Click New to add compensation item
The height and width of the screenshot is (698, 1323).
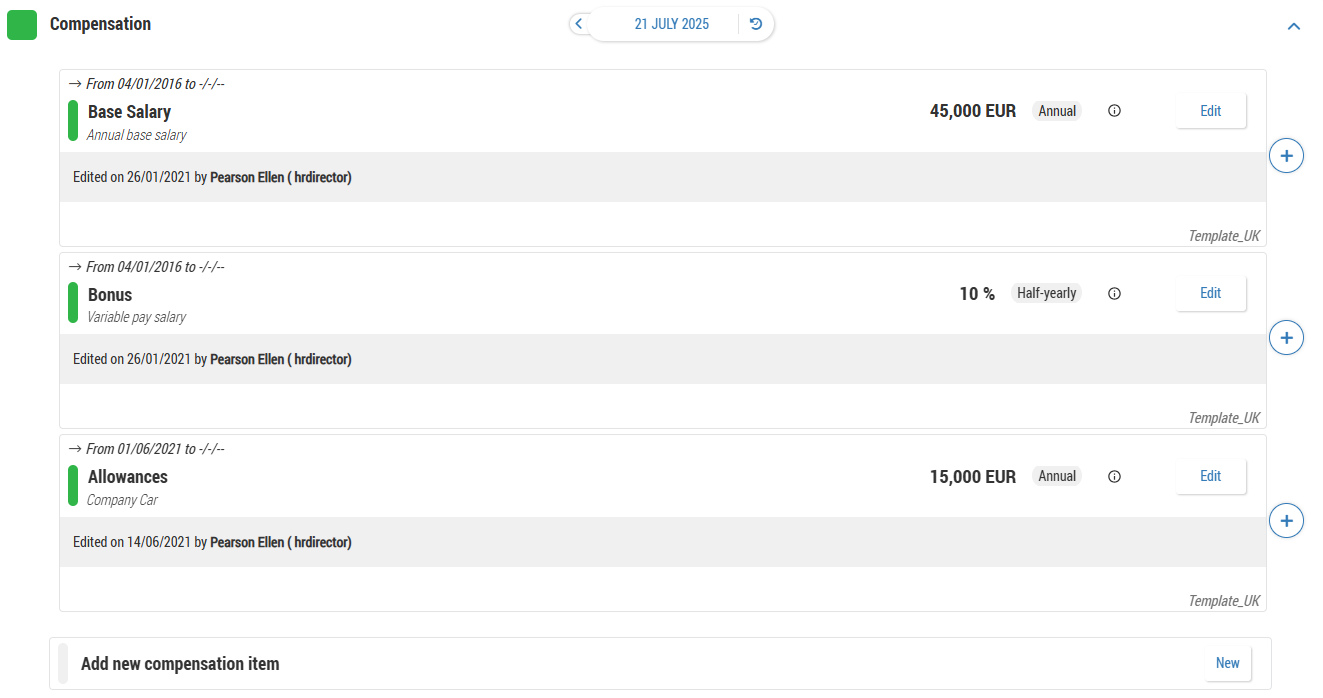(1227, 663)
